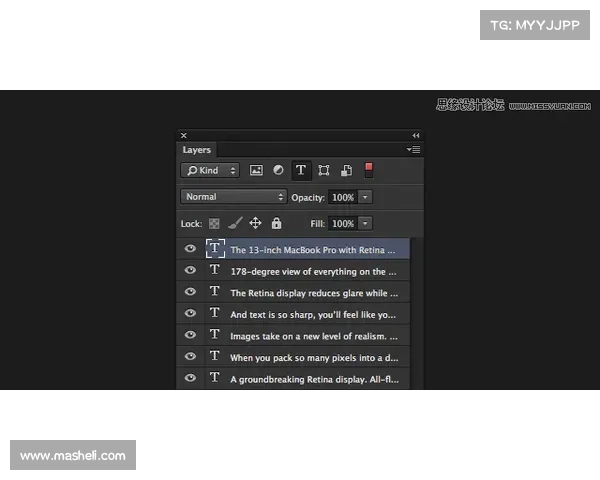Select the '178-degree view of everything' layer name

pyautogui.click(x=313, y=272)
